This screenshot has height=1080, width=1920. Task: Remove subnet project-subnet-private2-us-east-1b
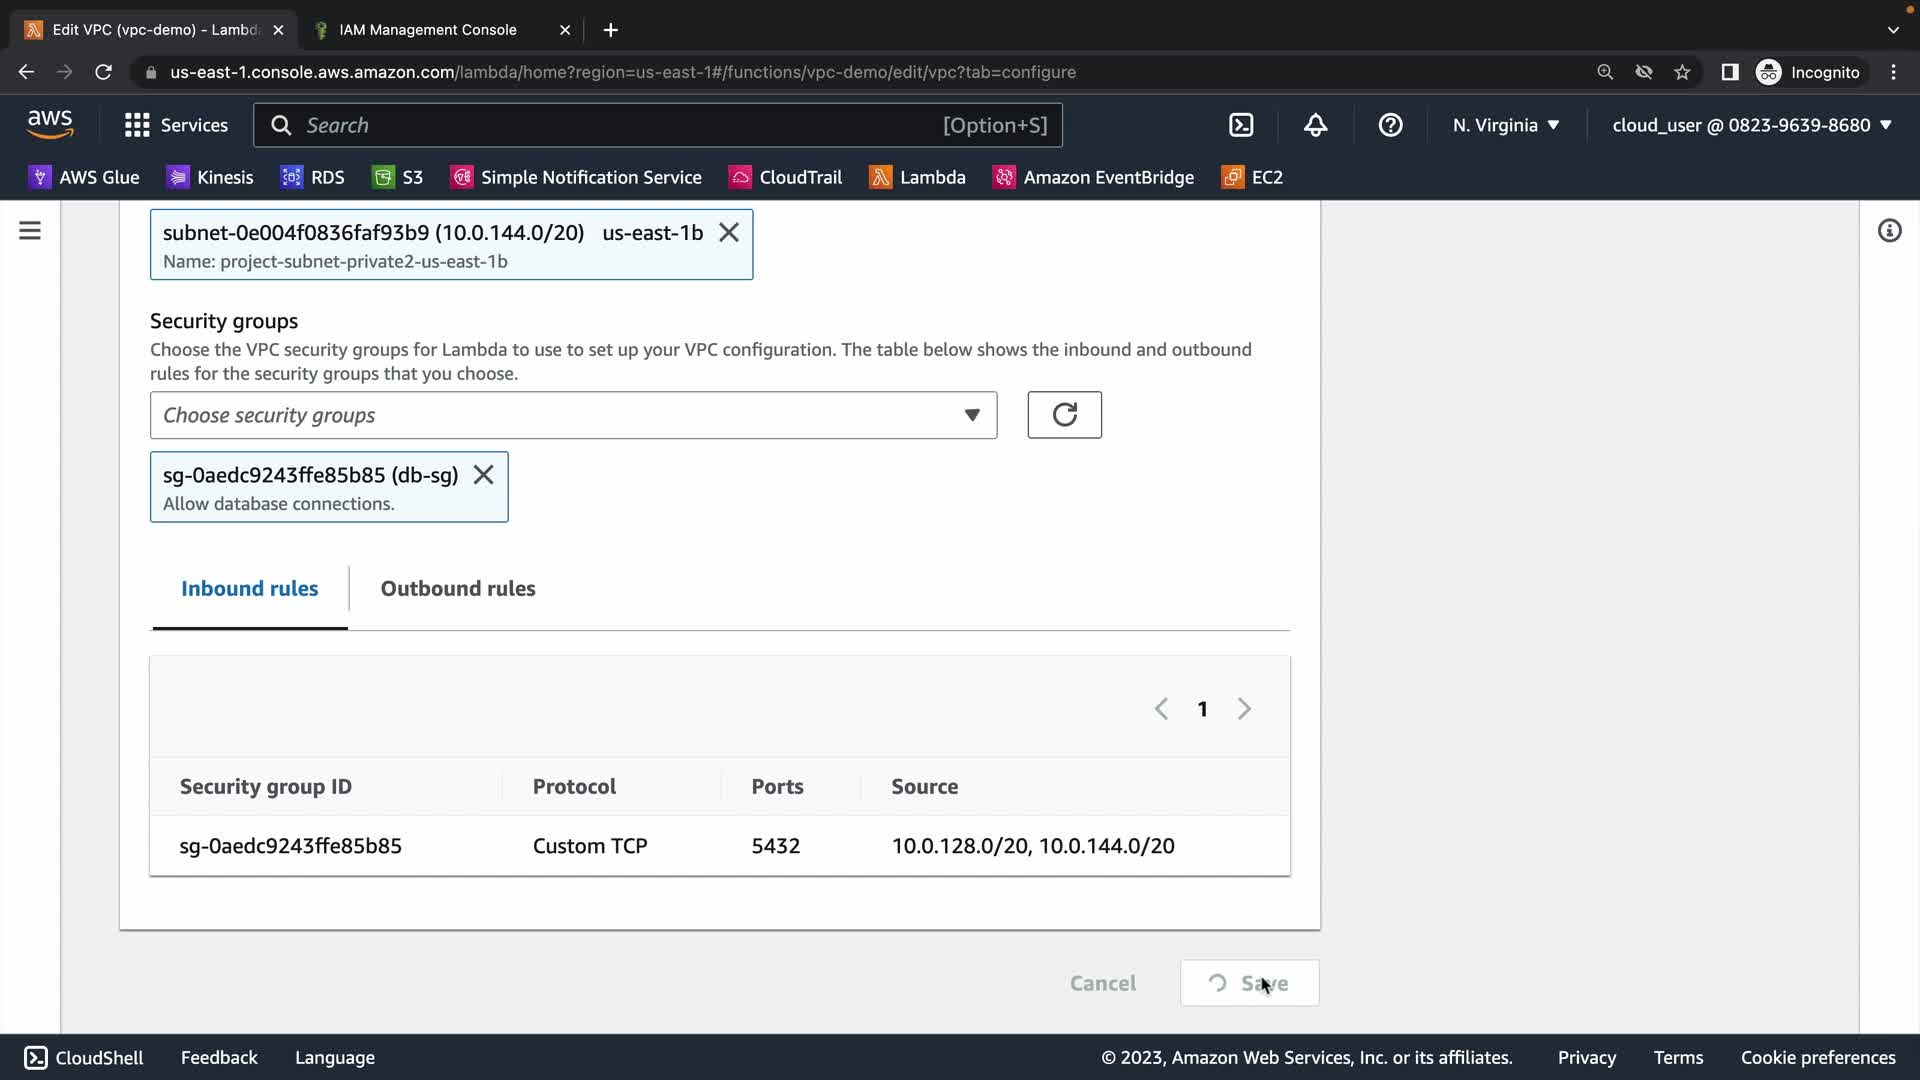(x=729, y=233)
